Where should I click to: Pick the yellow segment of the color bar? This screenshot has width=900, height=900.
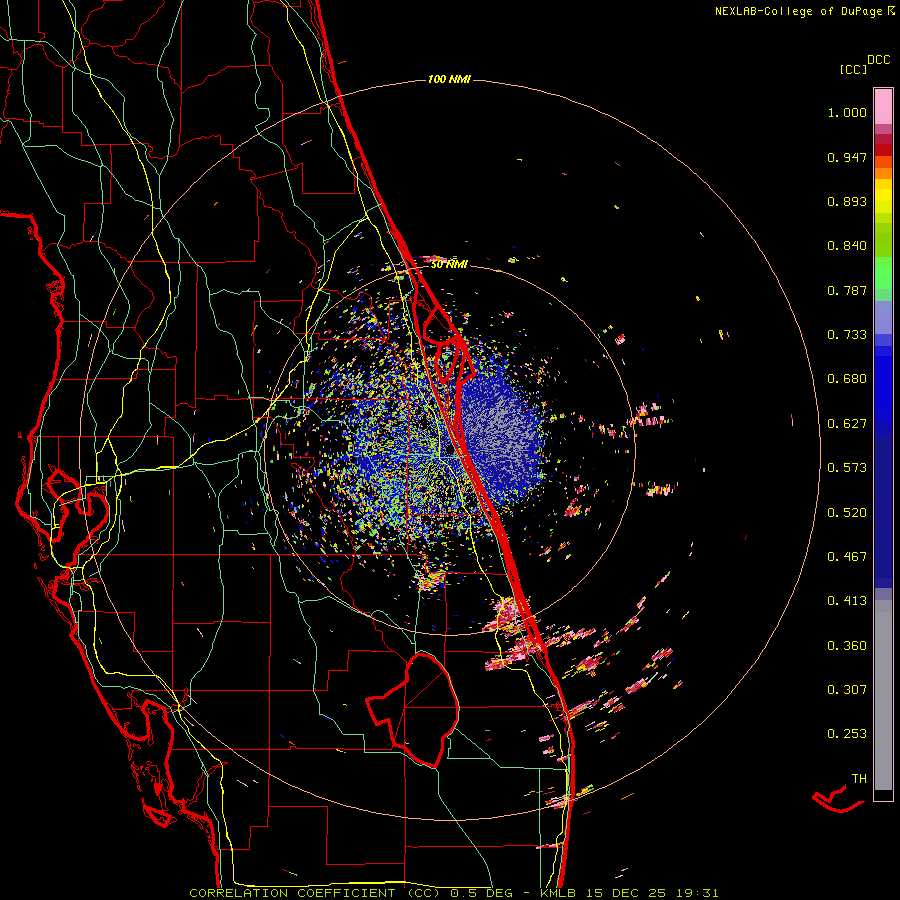coord(883,196)
